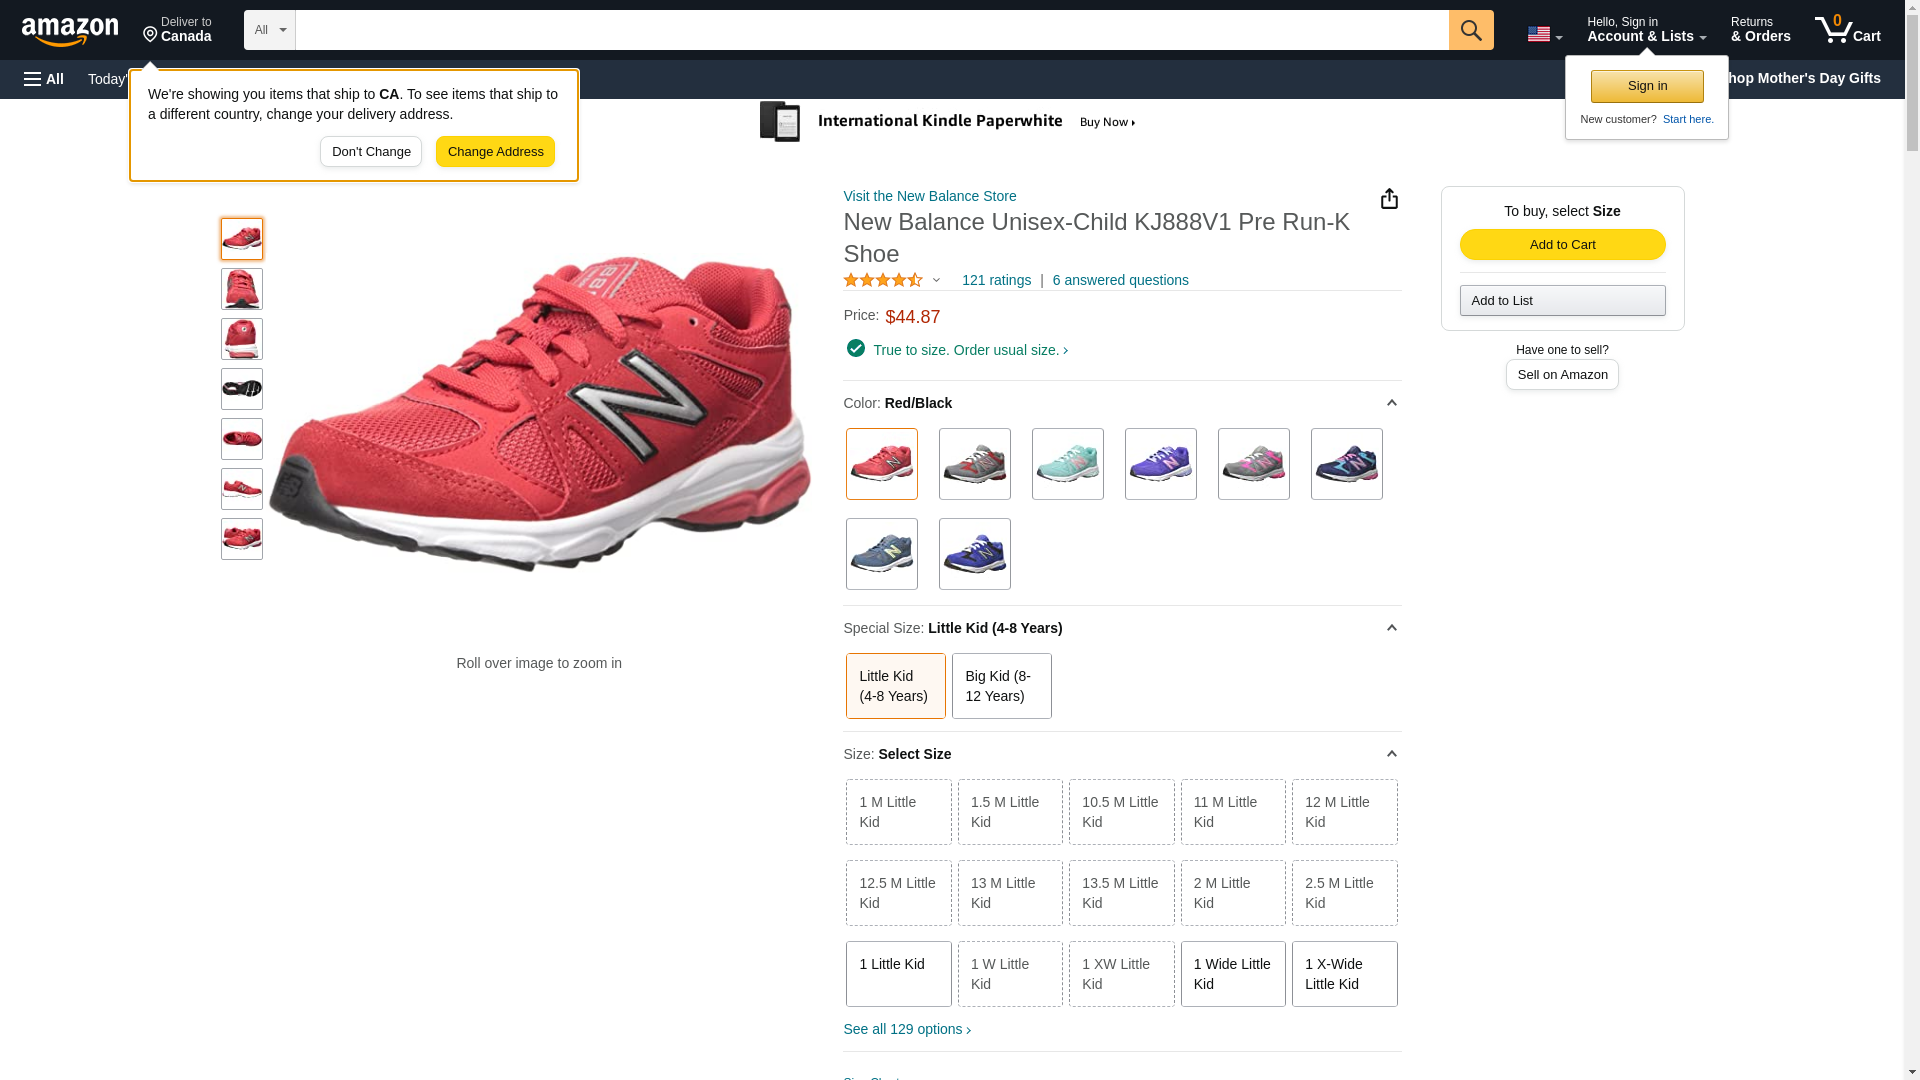Collapse the Special Size section chevron
1920x1080 pixels.
(1391, 628)
